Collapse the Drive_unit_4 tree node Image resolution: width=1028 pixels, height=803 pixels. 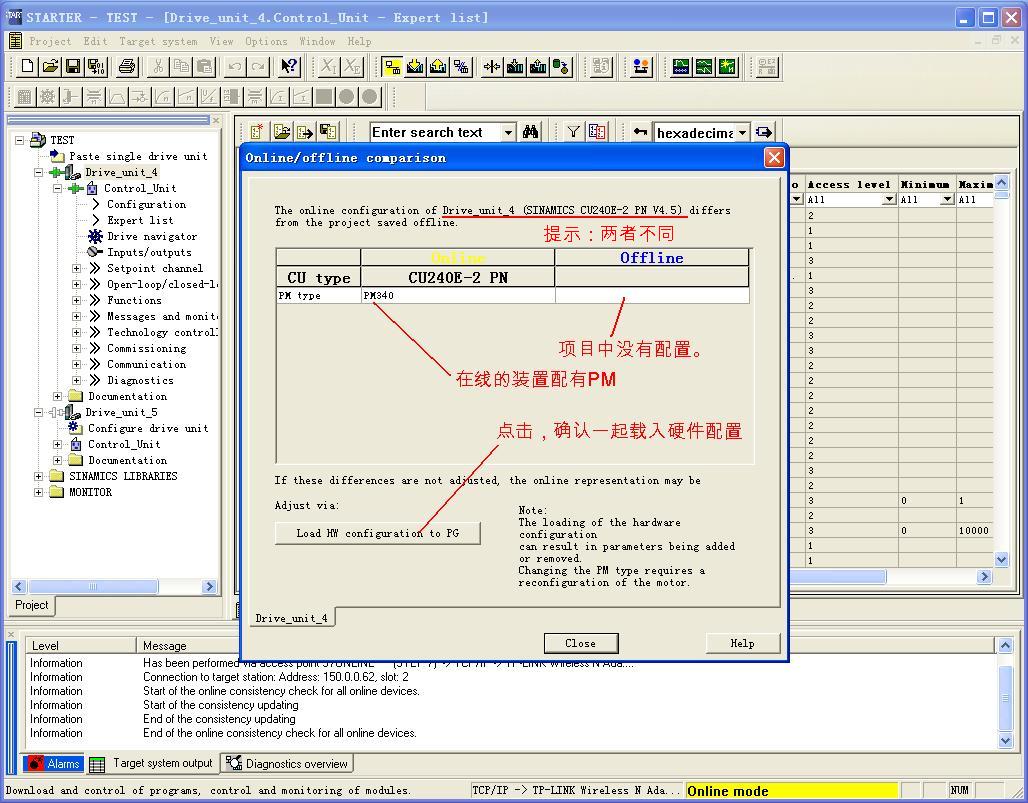pos(39,172)
